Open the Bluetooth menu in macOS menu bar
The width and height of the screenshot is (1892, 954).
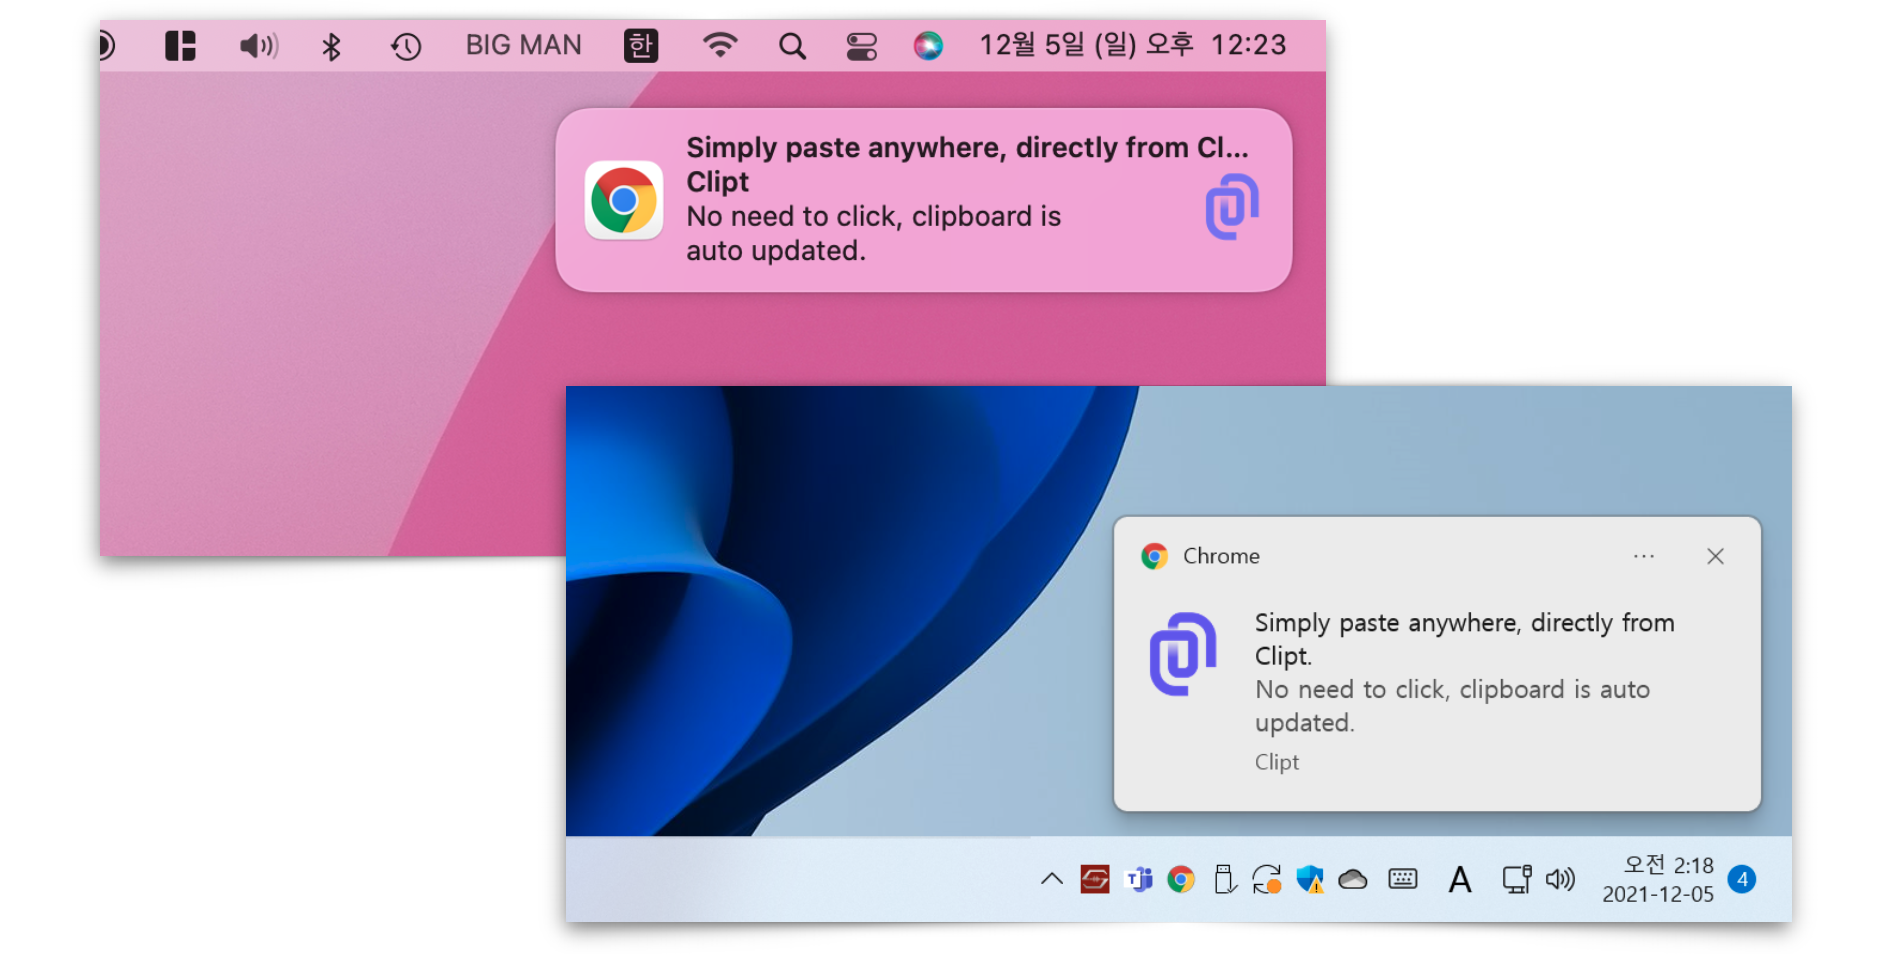point(331,46)
